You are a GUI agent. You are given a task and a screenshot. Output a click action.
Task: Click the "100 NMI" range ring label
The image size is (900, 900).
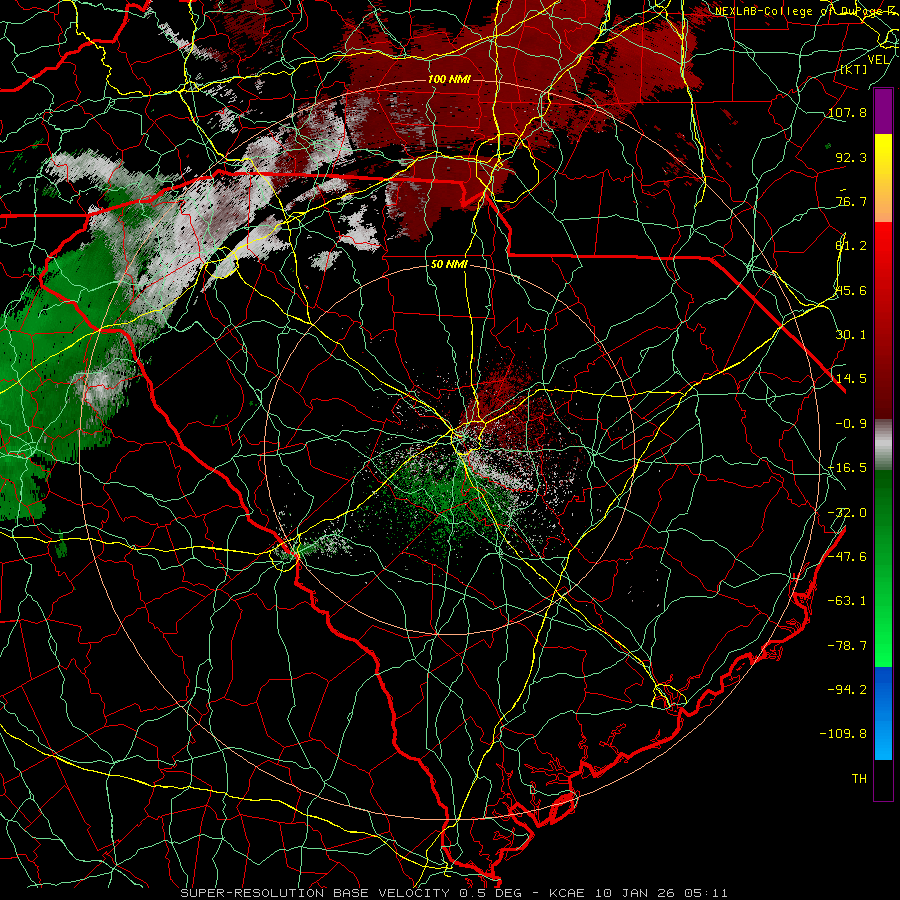[449, 79]
